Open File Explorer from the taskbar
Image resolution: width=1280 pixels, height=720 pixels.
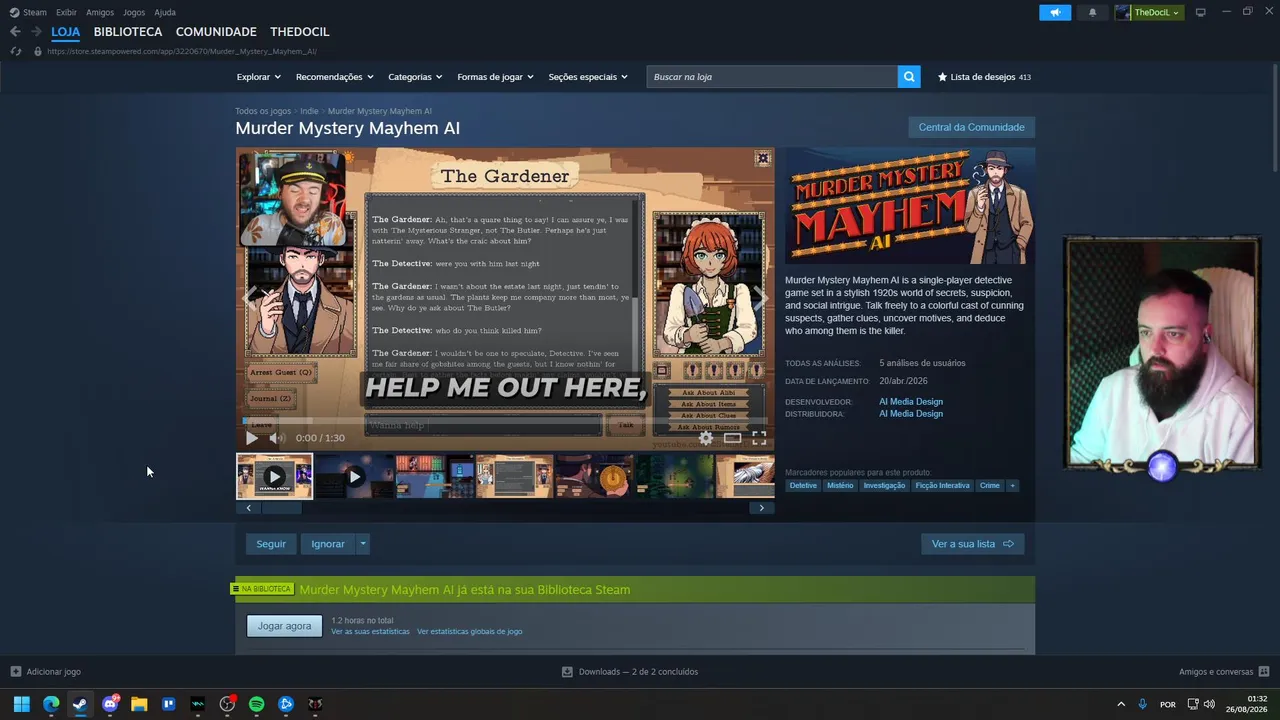[139, 704]
